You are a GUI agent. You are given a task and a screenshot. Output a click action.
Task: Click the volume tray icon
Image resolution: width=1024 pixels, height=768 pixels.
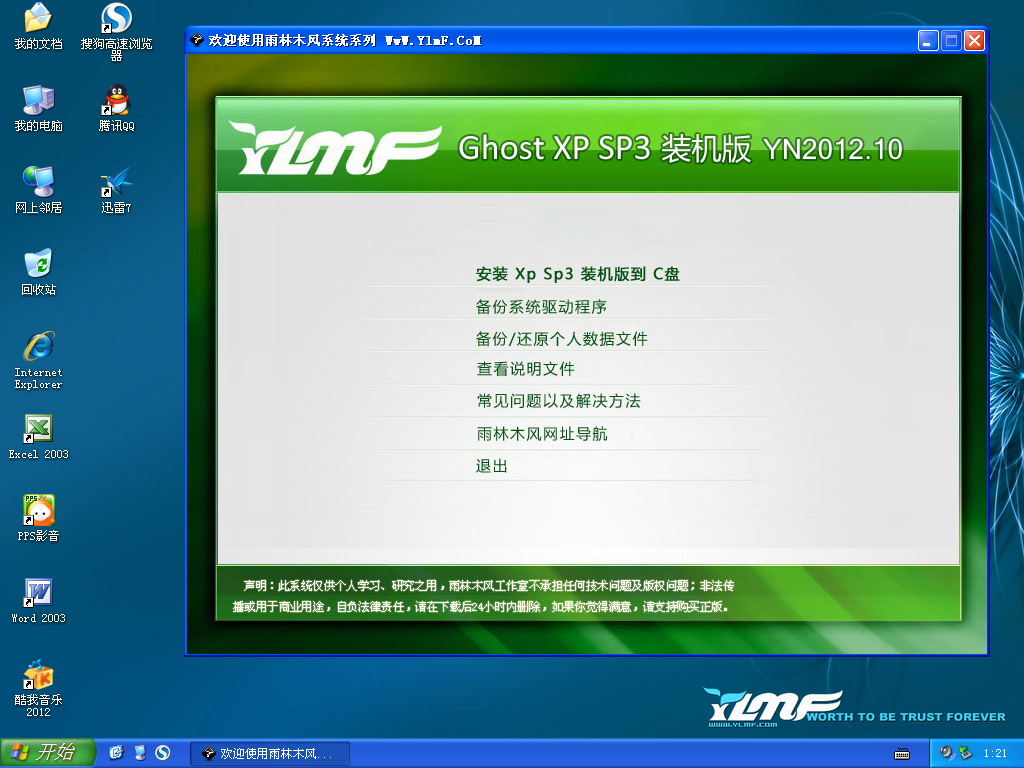tap(947, 753)
